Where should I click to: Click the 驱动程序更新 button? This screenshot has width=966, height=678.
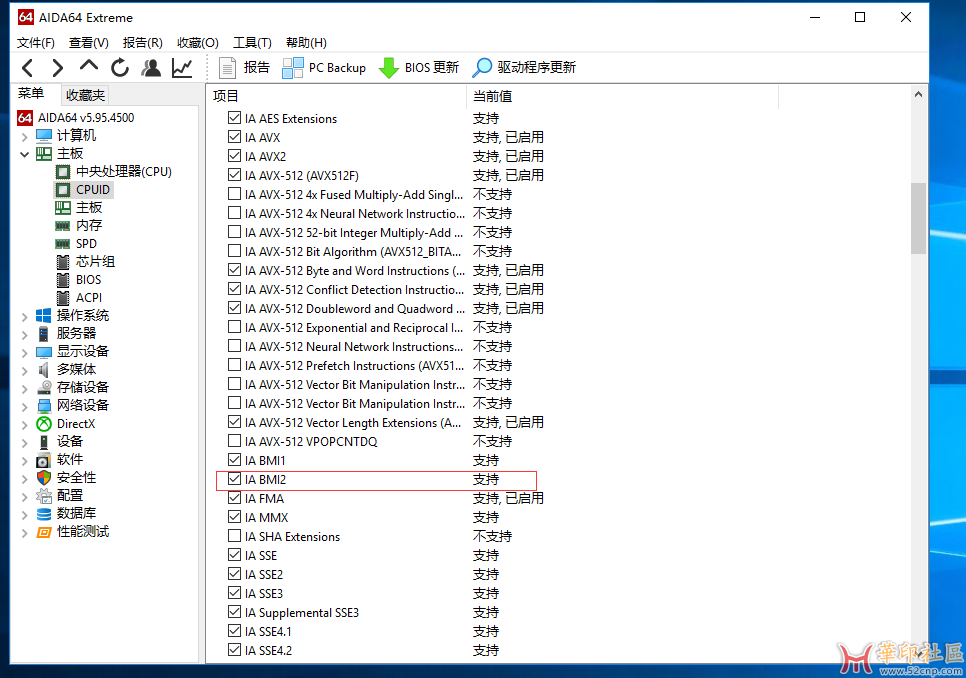524,67
